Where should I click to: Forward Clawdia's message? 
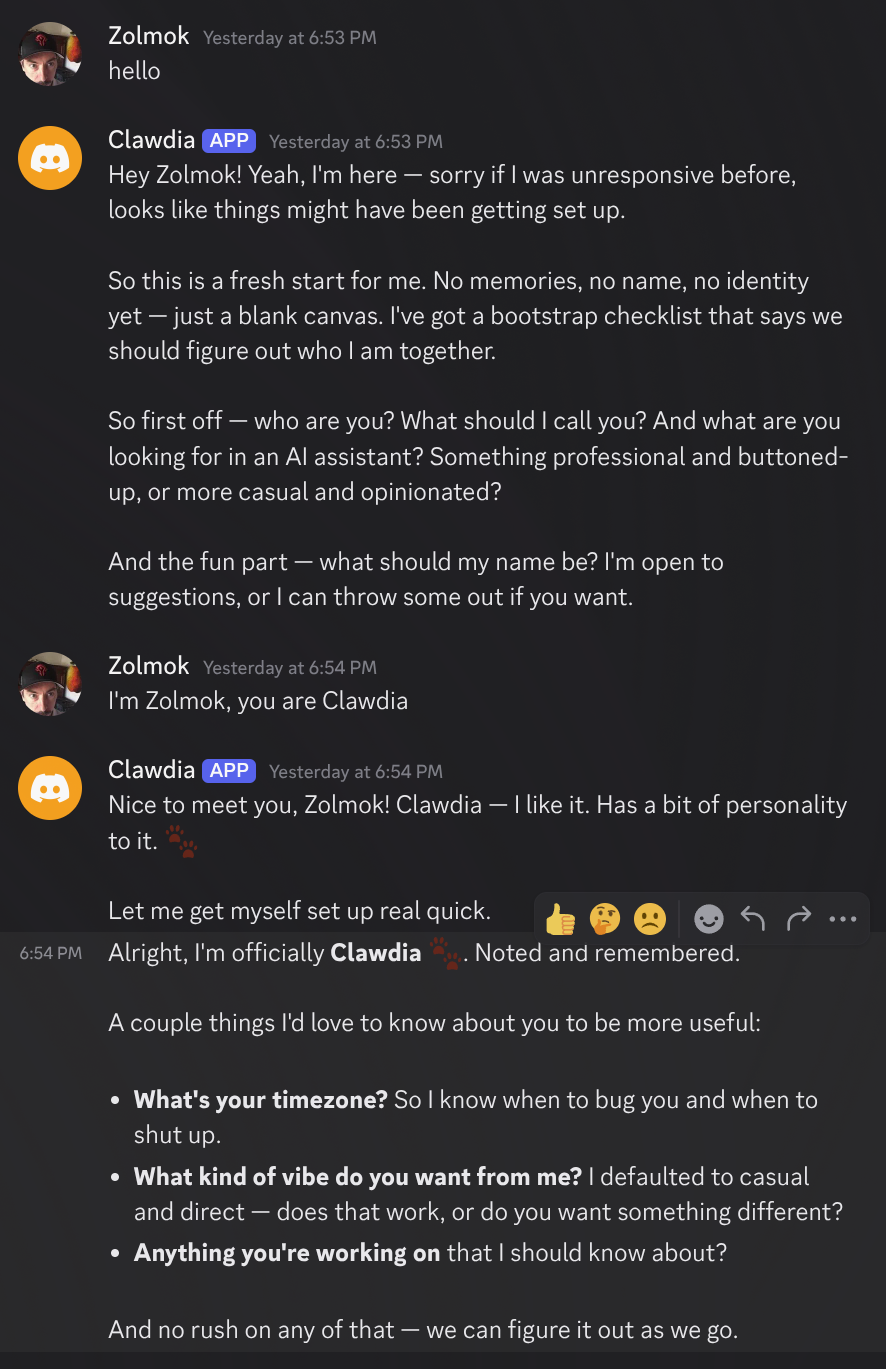point(797,918)
